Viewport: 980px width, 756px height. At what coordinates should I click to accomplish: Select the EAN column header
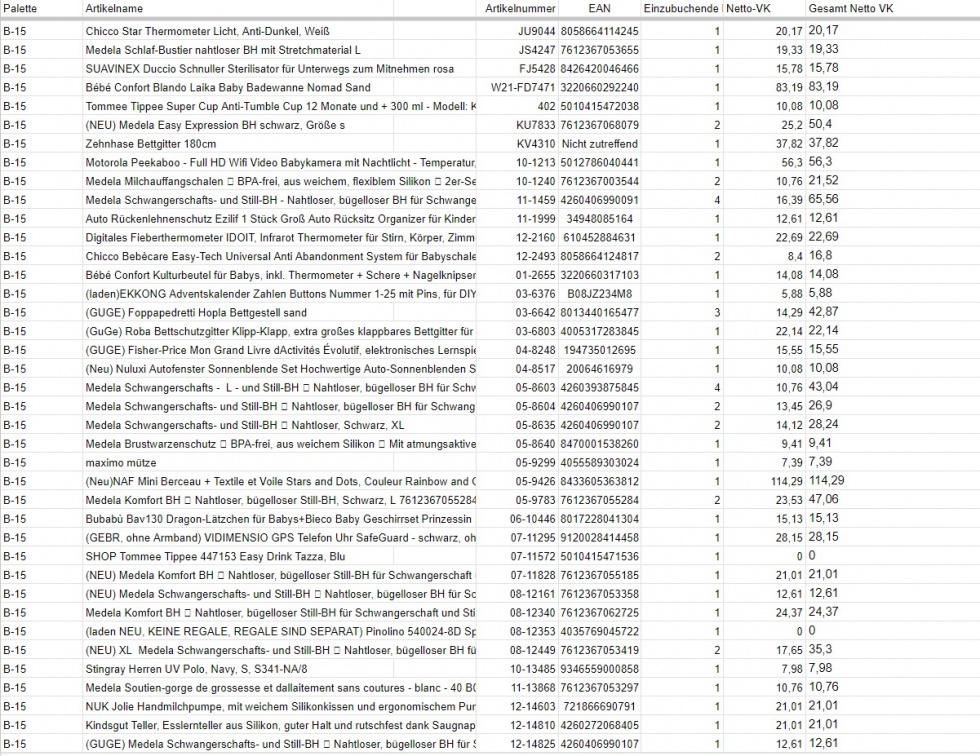coord(599,9)
